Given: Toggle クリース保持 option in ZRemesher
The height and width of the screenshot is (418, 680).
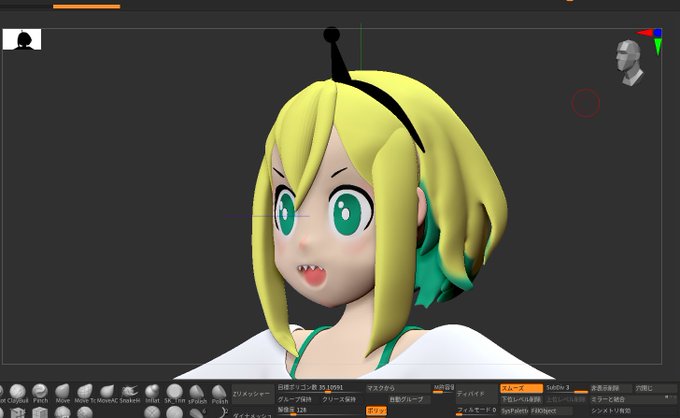Looking at the screenshot, I should pyautogui.click(x=340, y=399).
